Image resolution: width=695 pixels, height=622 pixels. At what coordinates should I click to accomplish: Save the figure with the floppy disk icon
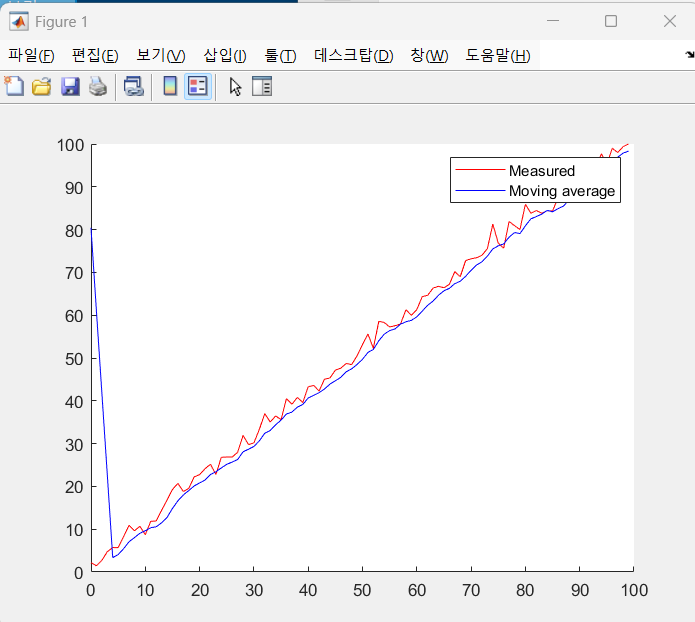point(70,86)
